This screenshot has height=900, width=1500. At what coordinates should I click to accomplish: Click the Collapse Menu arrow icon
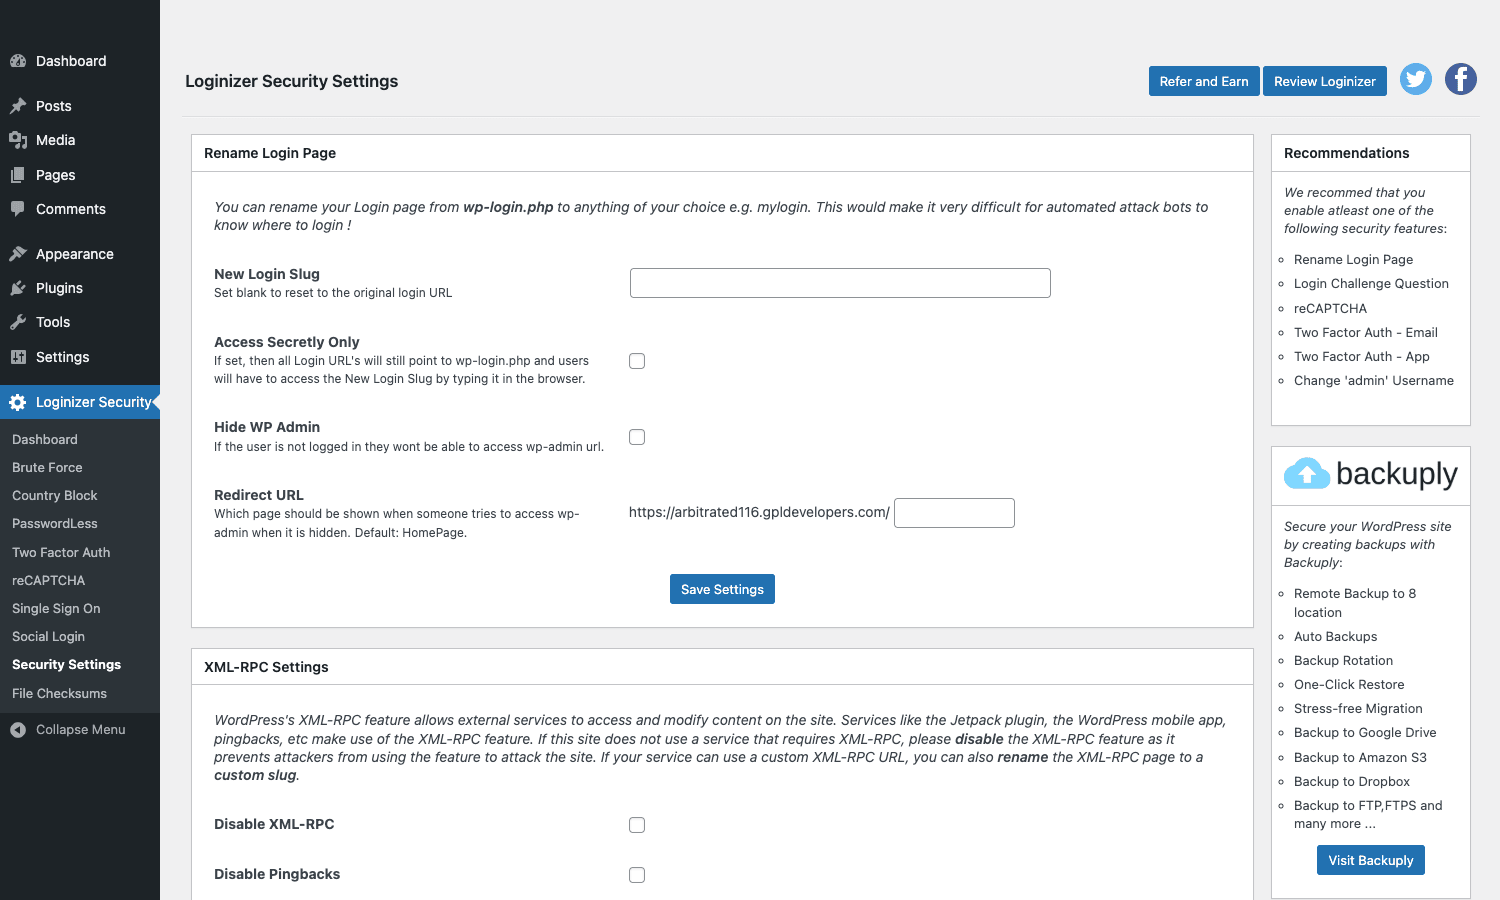click(x=18, y=730)
